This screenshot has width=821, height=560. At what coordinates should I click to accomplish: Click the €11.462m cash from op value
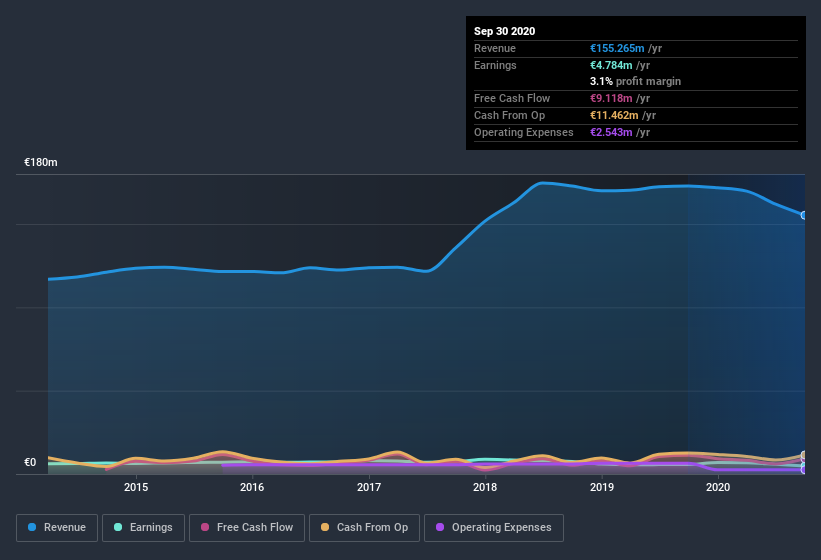(614, 115)
